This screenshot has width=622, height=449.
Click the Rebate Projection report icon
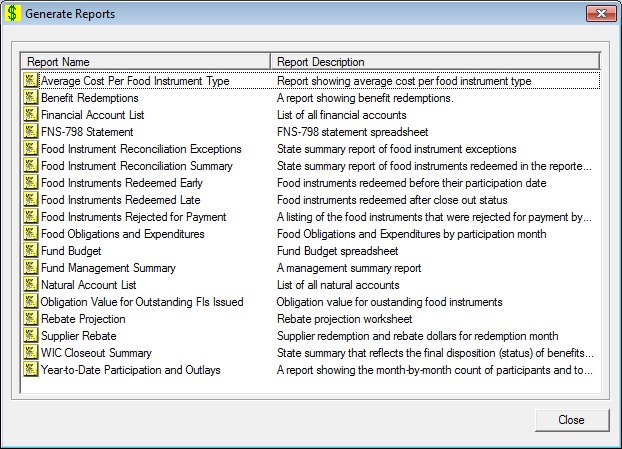(31, 319)
